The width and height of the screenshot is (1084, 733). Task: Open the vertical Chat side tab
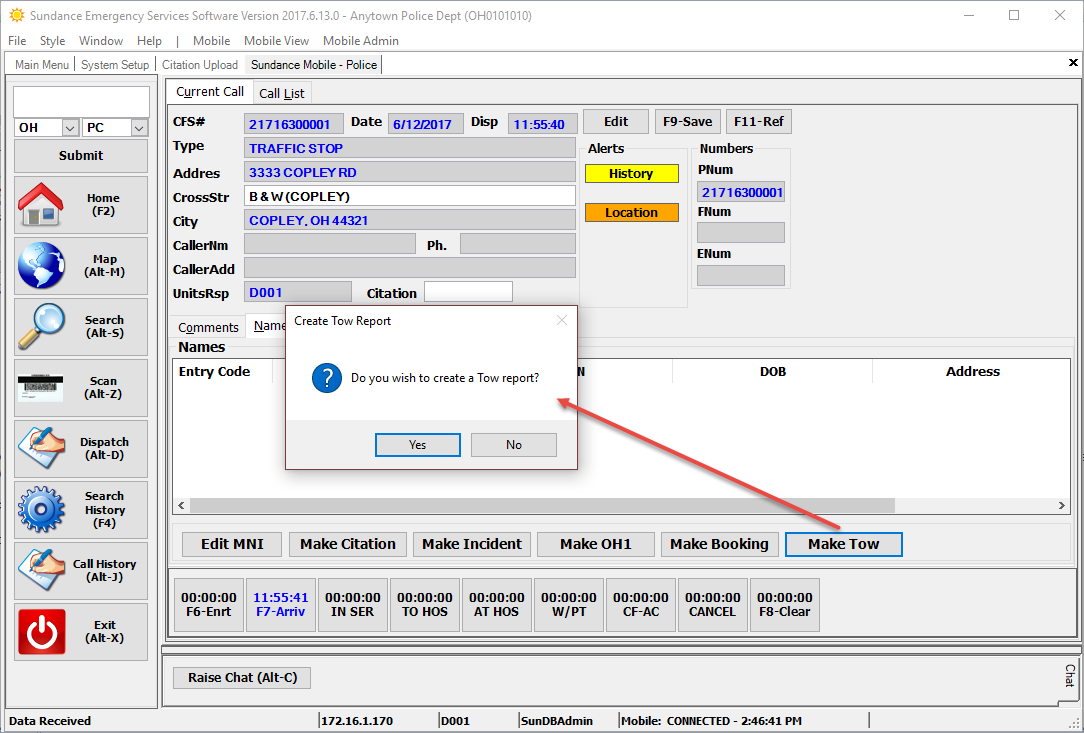pyautogui.click(x=1069, y=676)
